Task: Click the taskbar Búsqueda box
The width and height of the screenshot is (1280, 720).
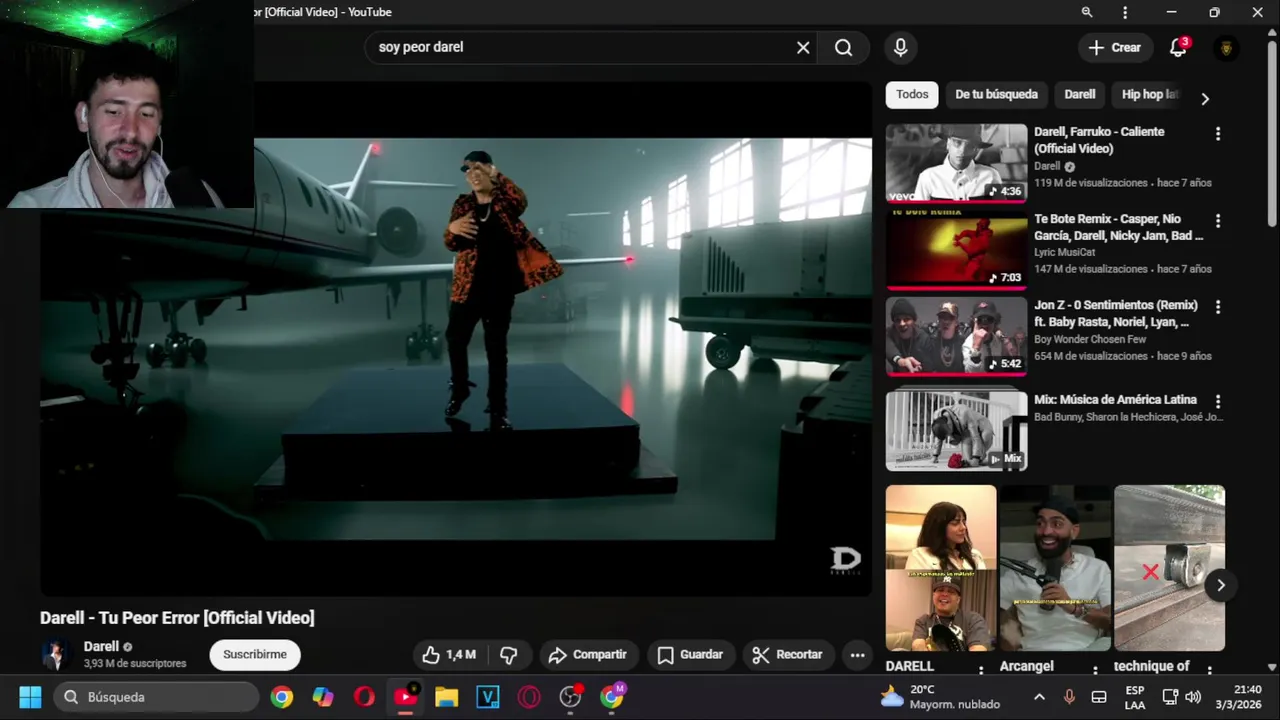Action: tap(157, 697)
